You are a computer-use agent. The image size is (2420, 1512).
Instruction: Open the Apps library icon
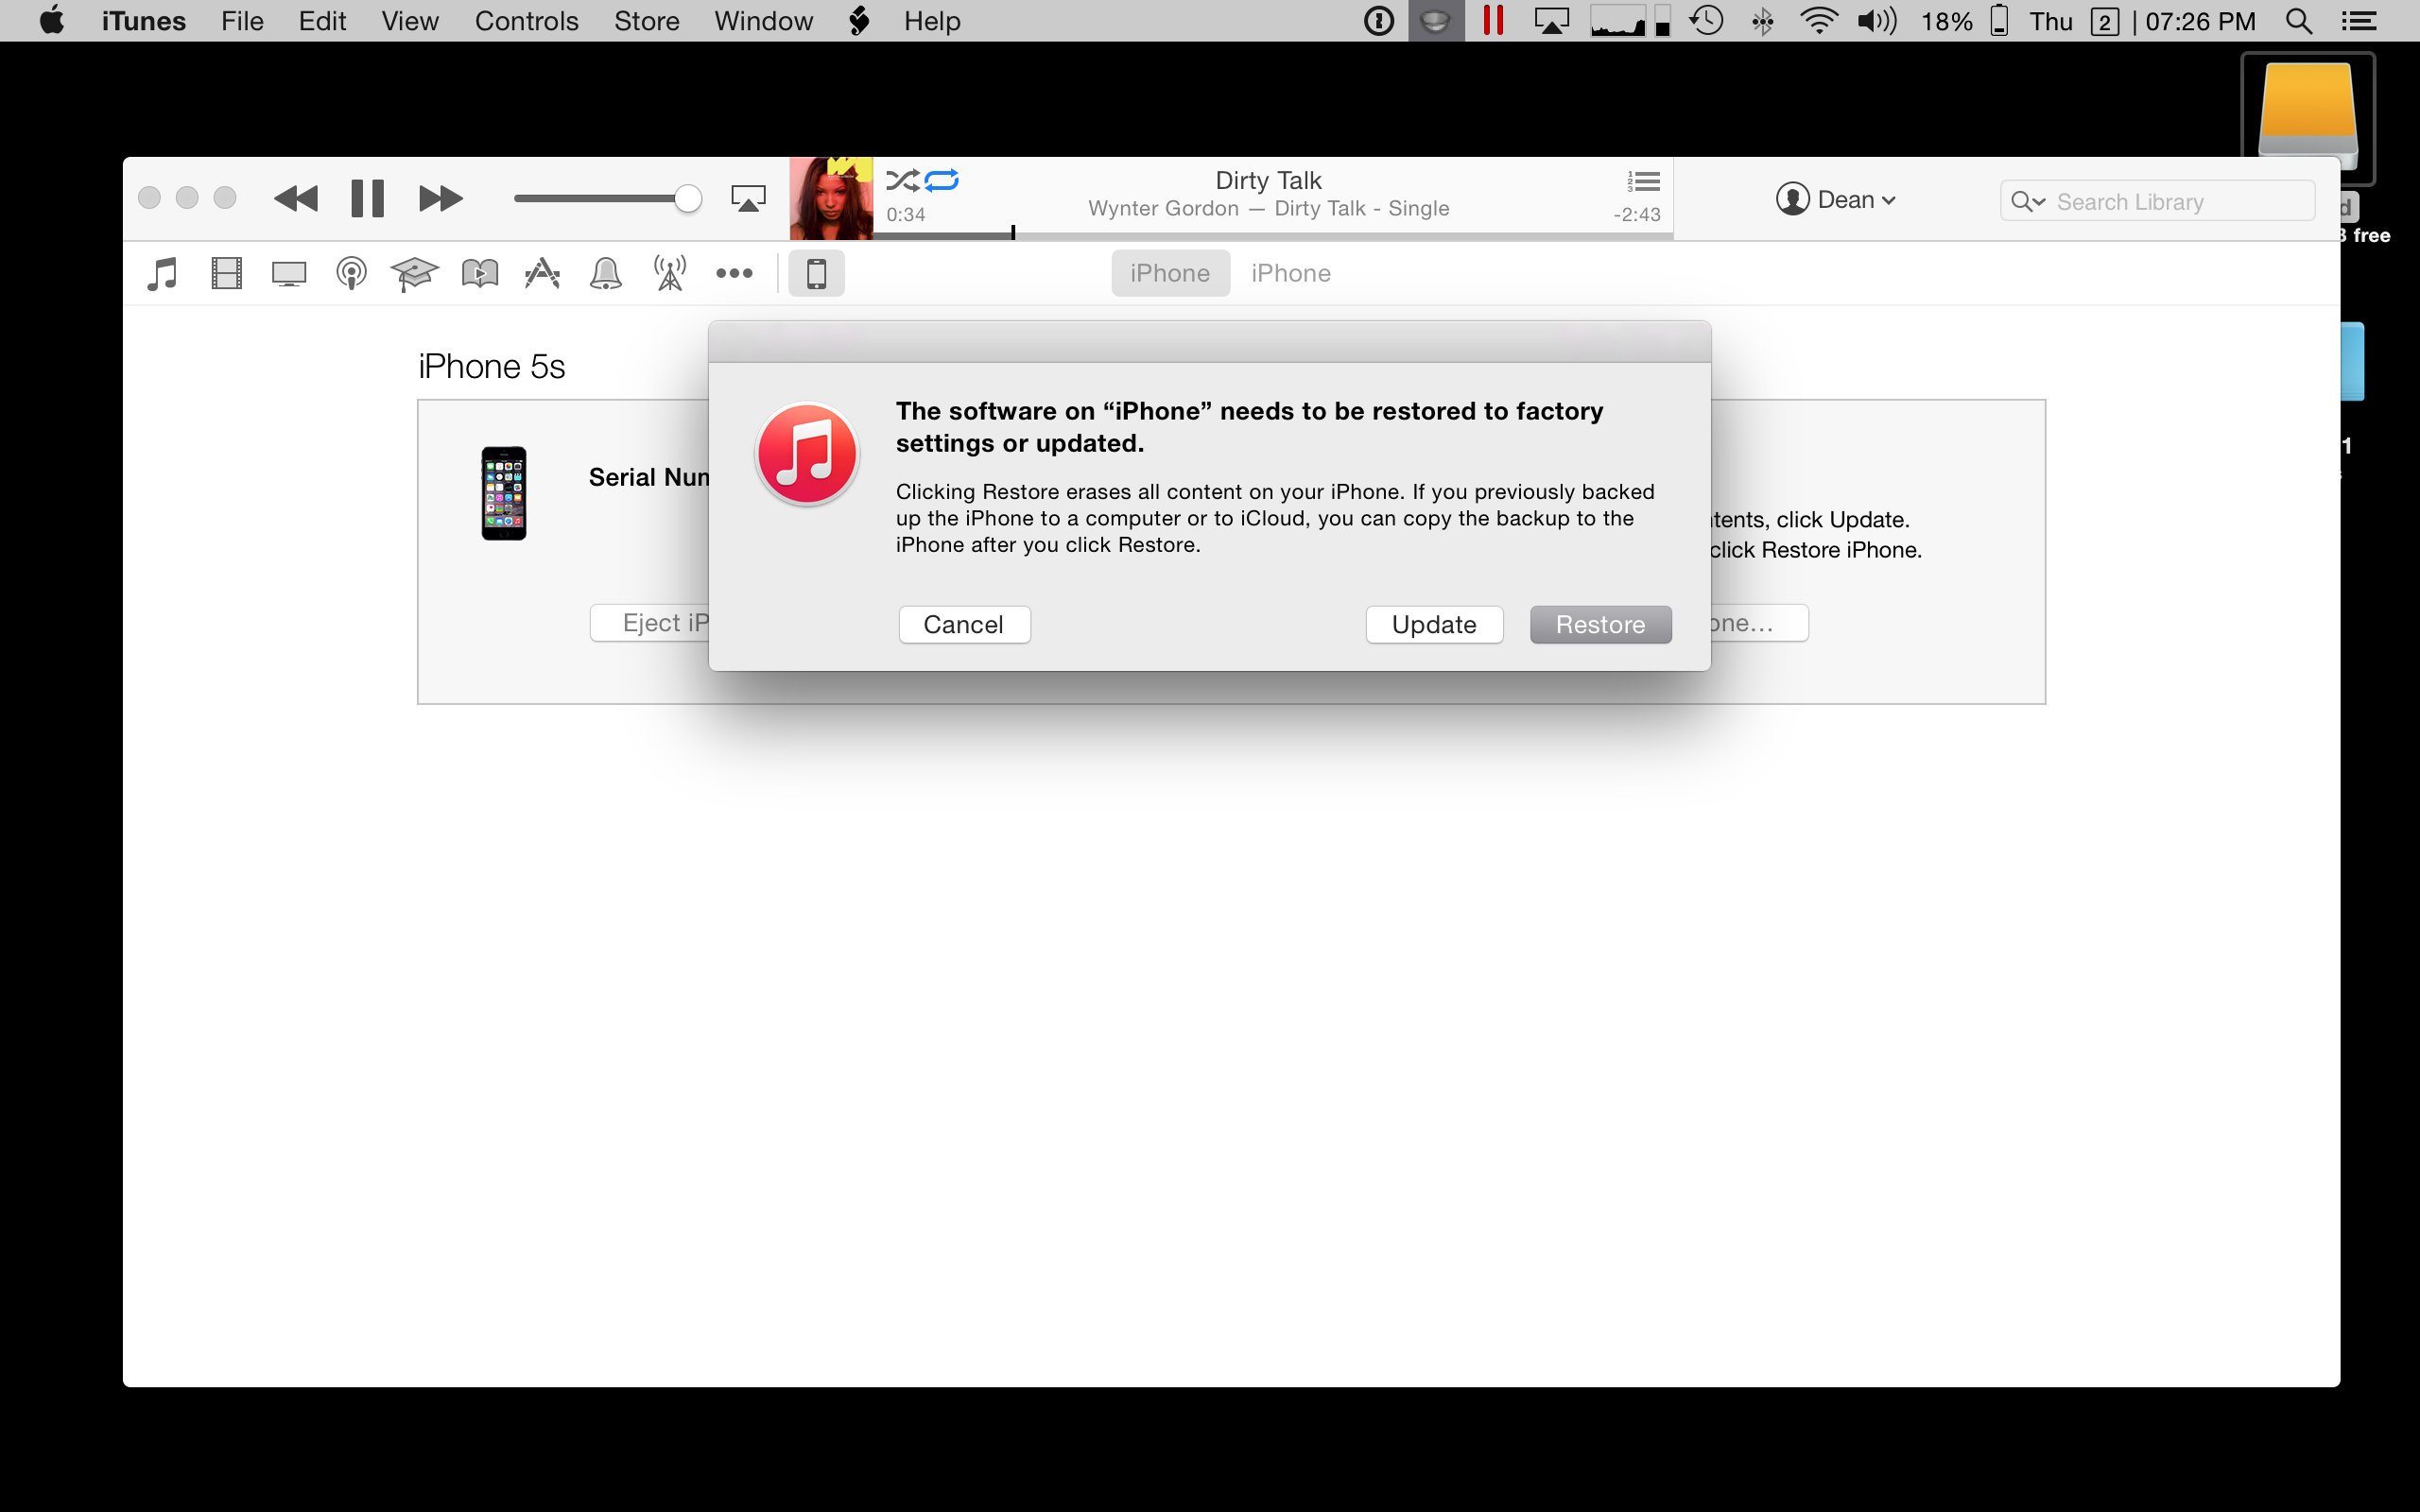pyautogui.click(x=542, y=273)
